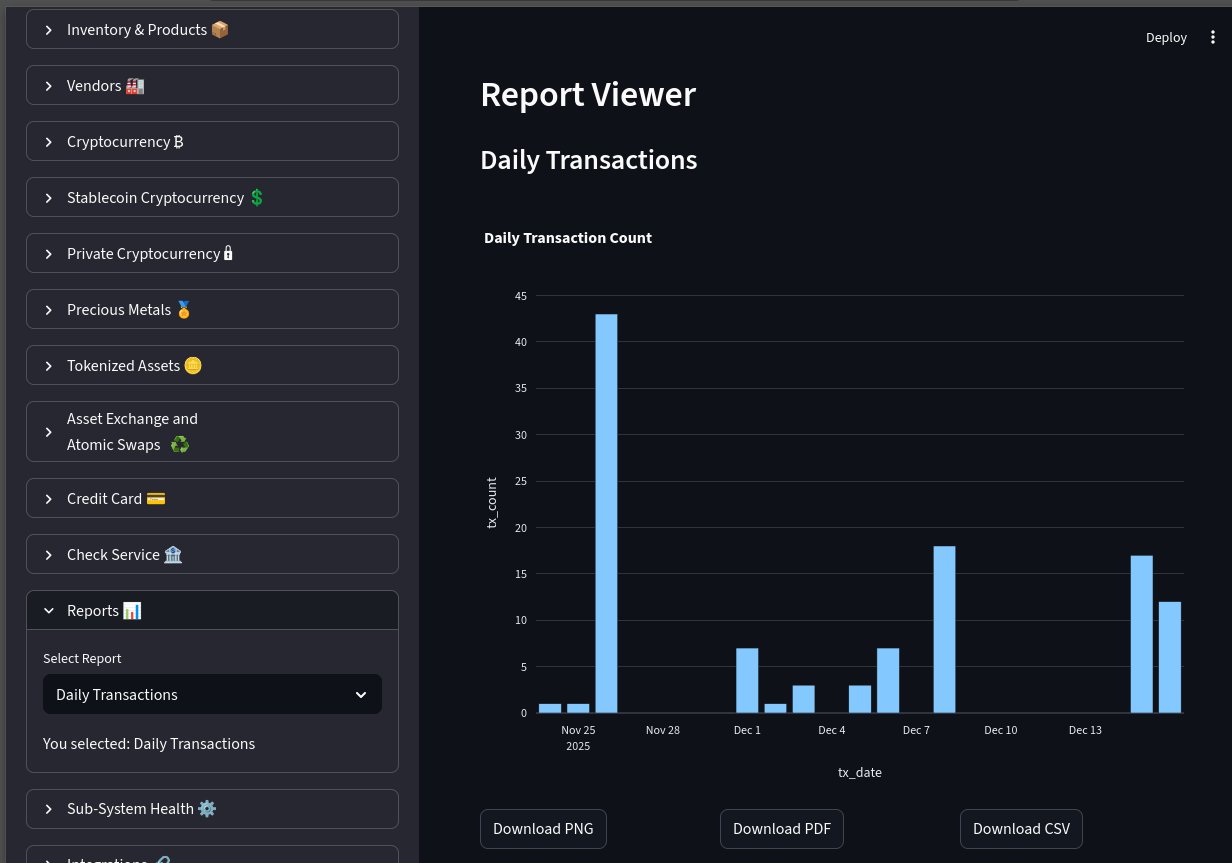Click the medal emoji beside Precious Metals
This screenshot has height=863, width=1232.
(x=183, y=310)
